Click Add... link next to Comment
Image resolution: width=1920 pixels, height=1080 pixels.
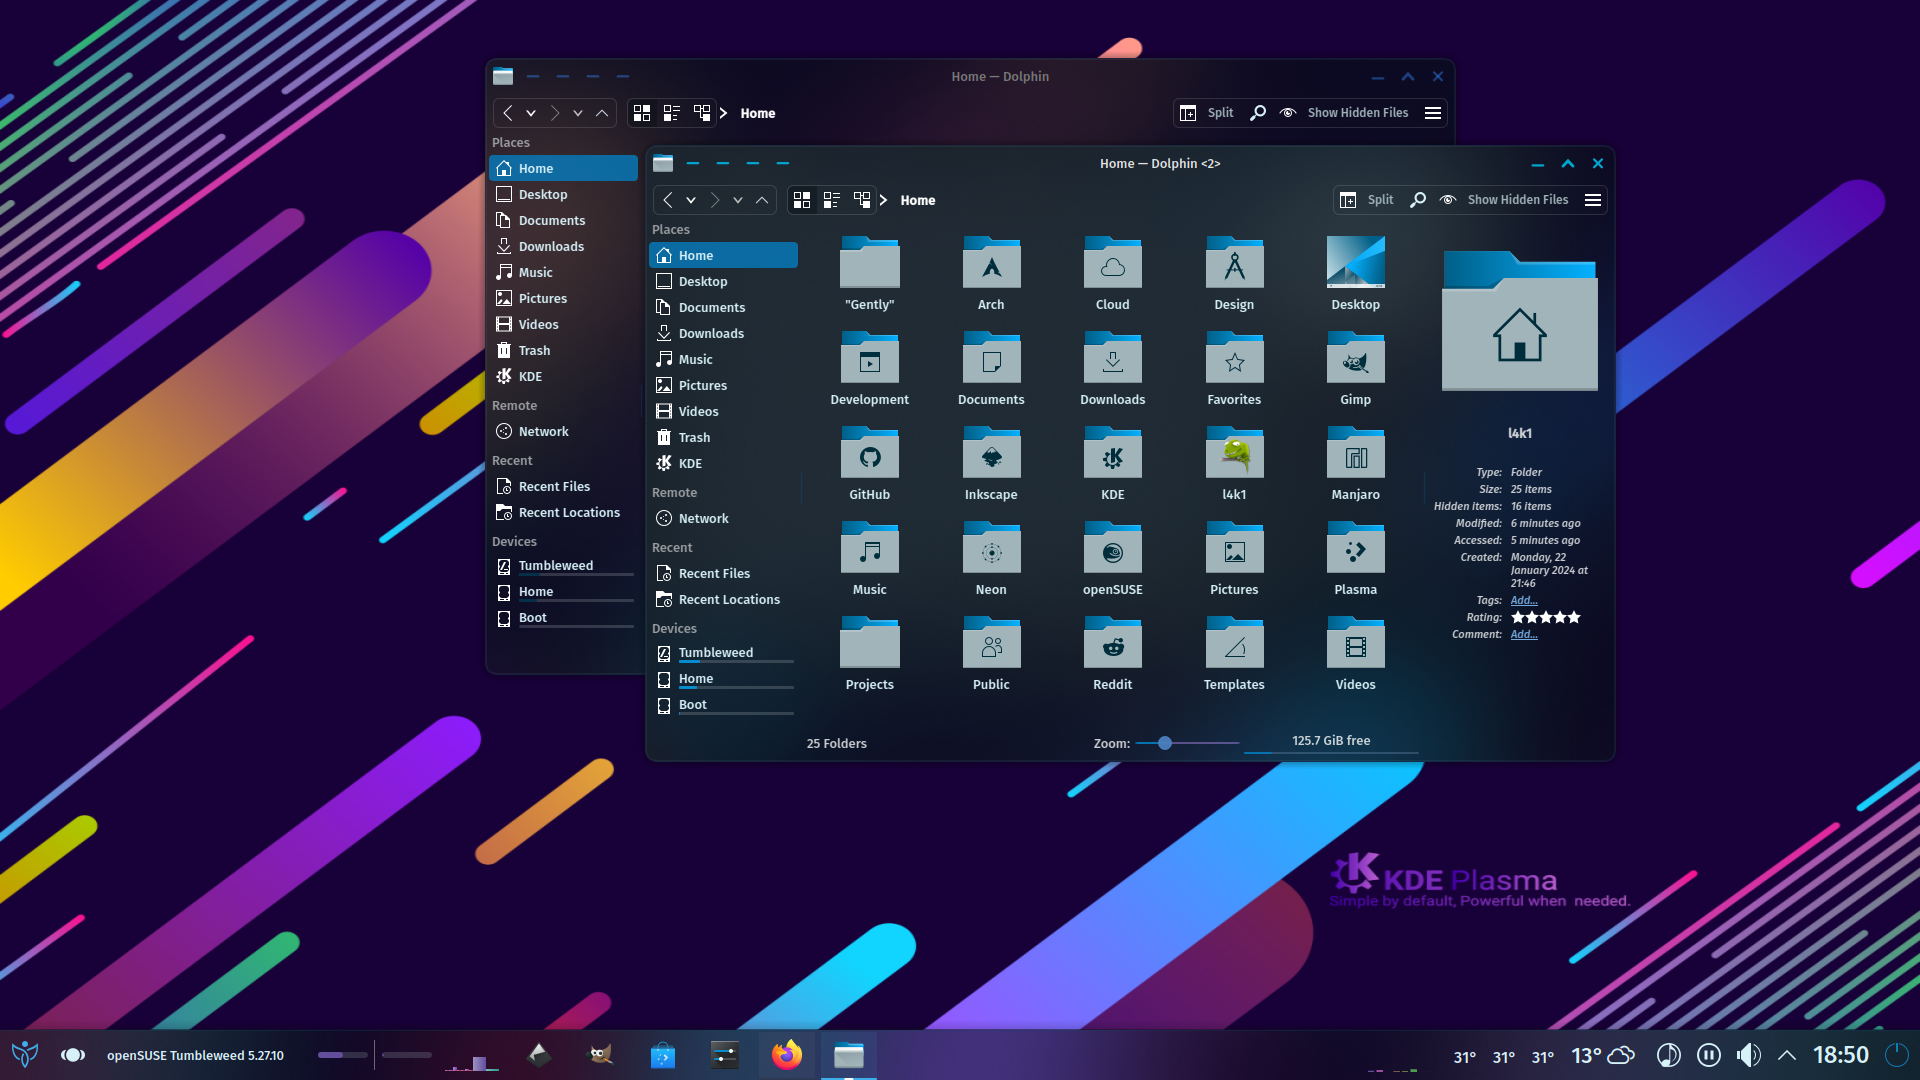(1523, 634)
